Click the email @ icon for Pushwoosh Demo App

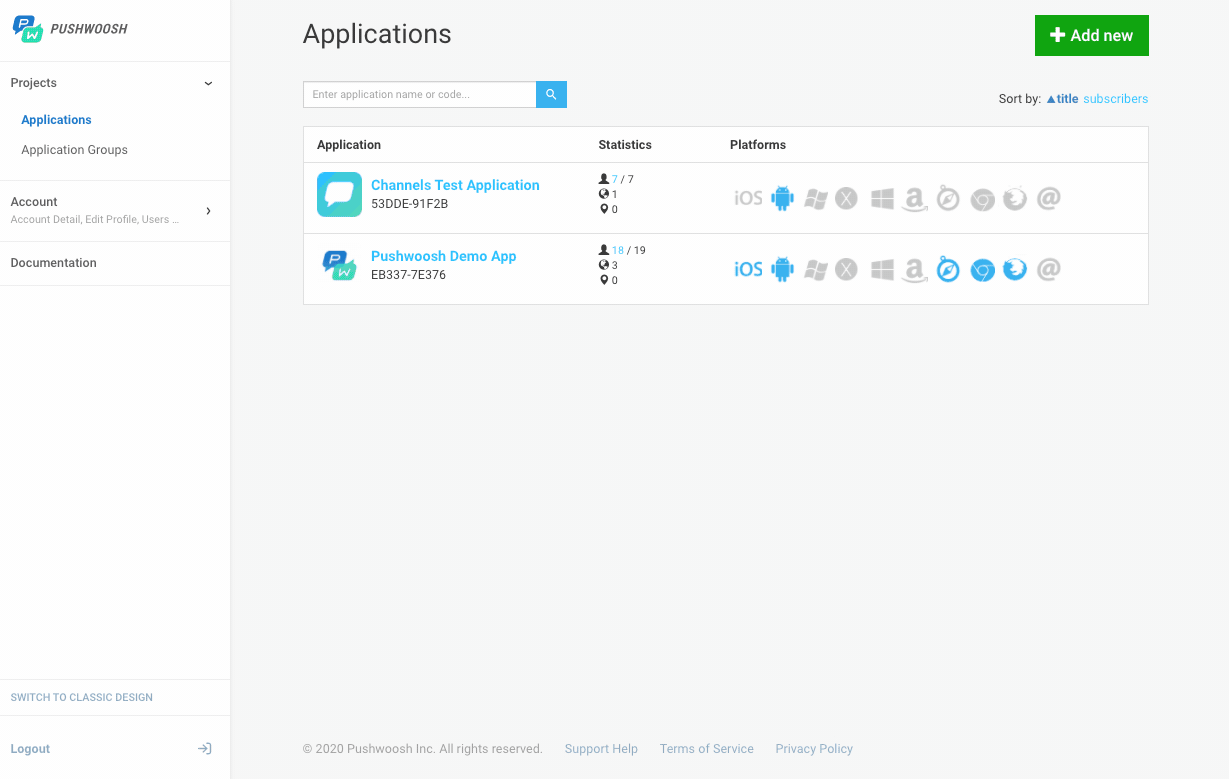pyautogui.click(x=1048, y=269)
